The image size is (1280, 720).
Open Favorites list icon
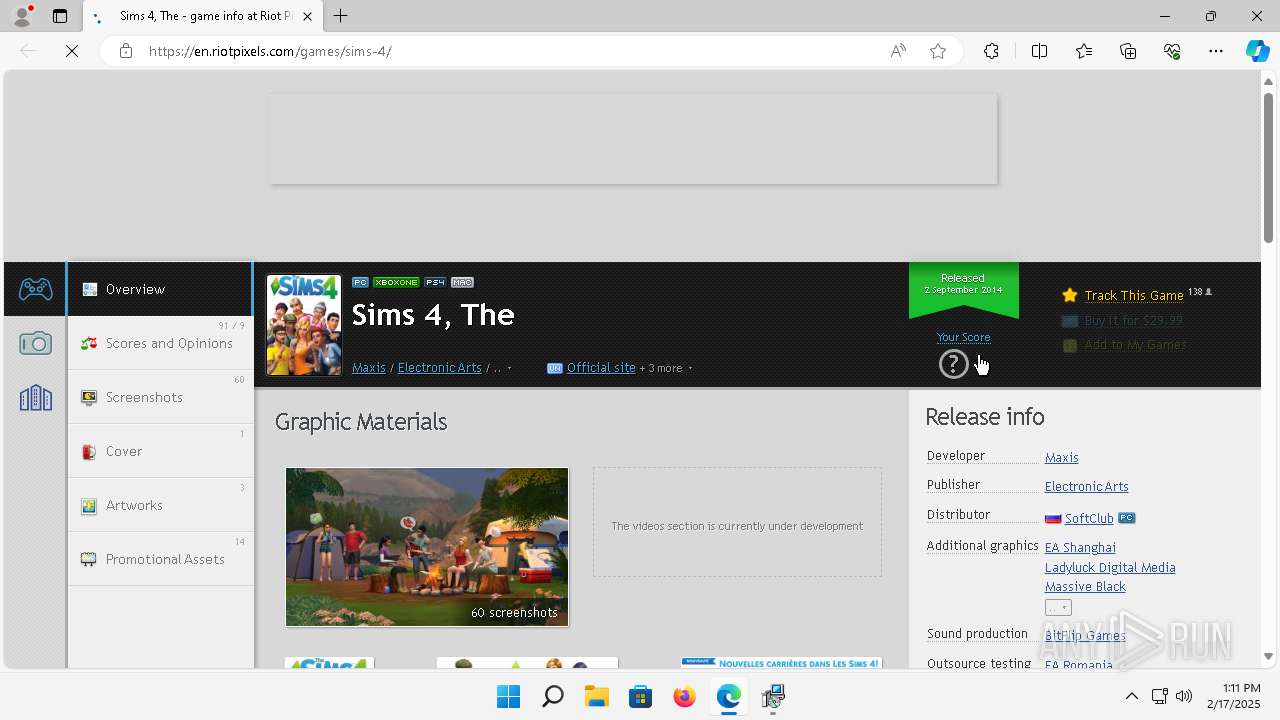tap(1084, 51)
